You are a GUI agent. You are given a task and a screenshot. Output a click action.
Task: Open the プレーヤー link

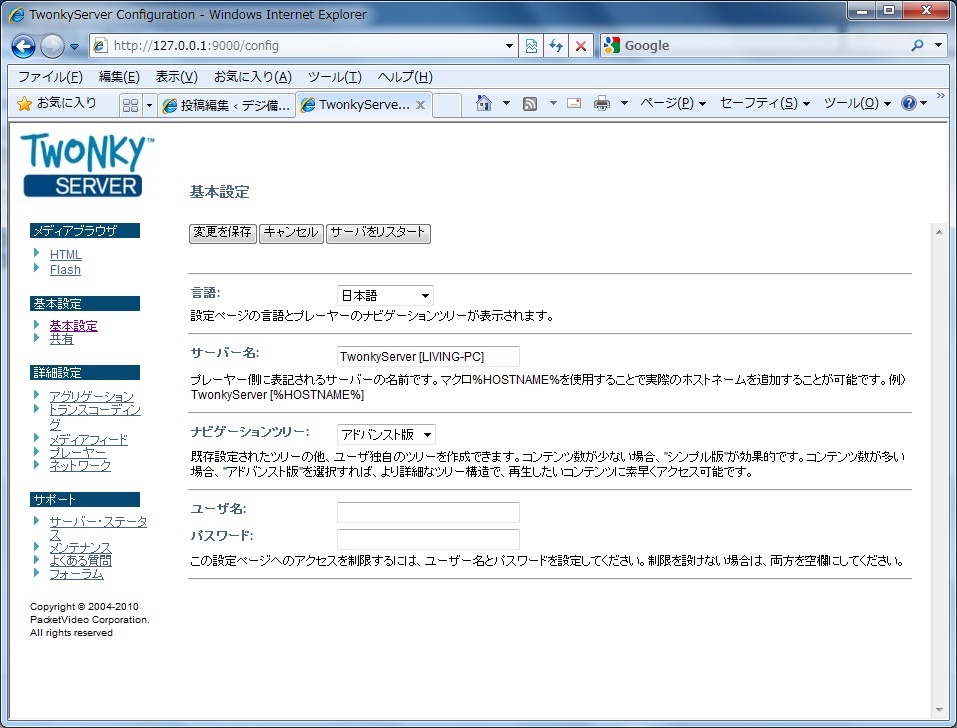tap(78, 453)
